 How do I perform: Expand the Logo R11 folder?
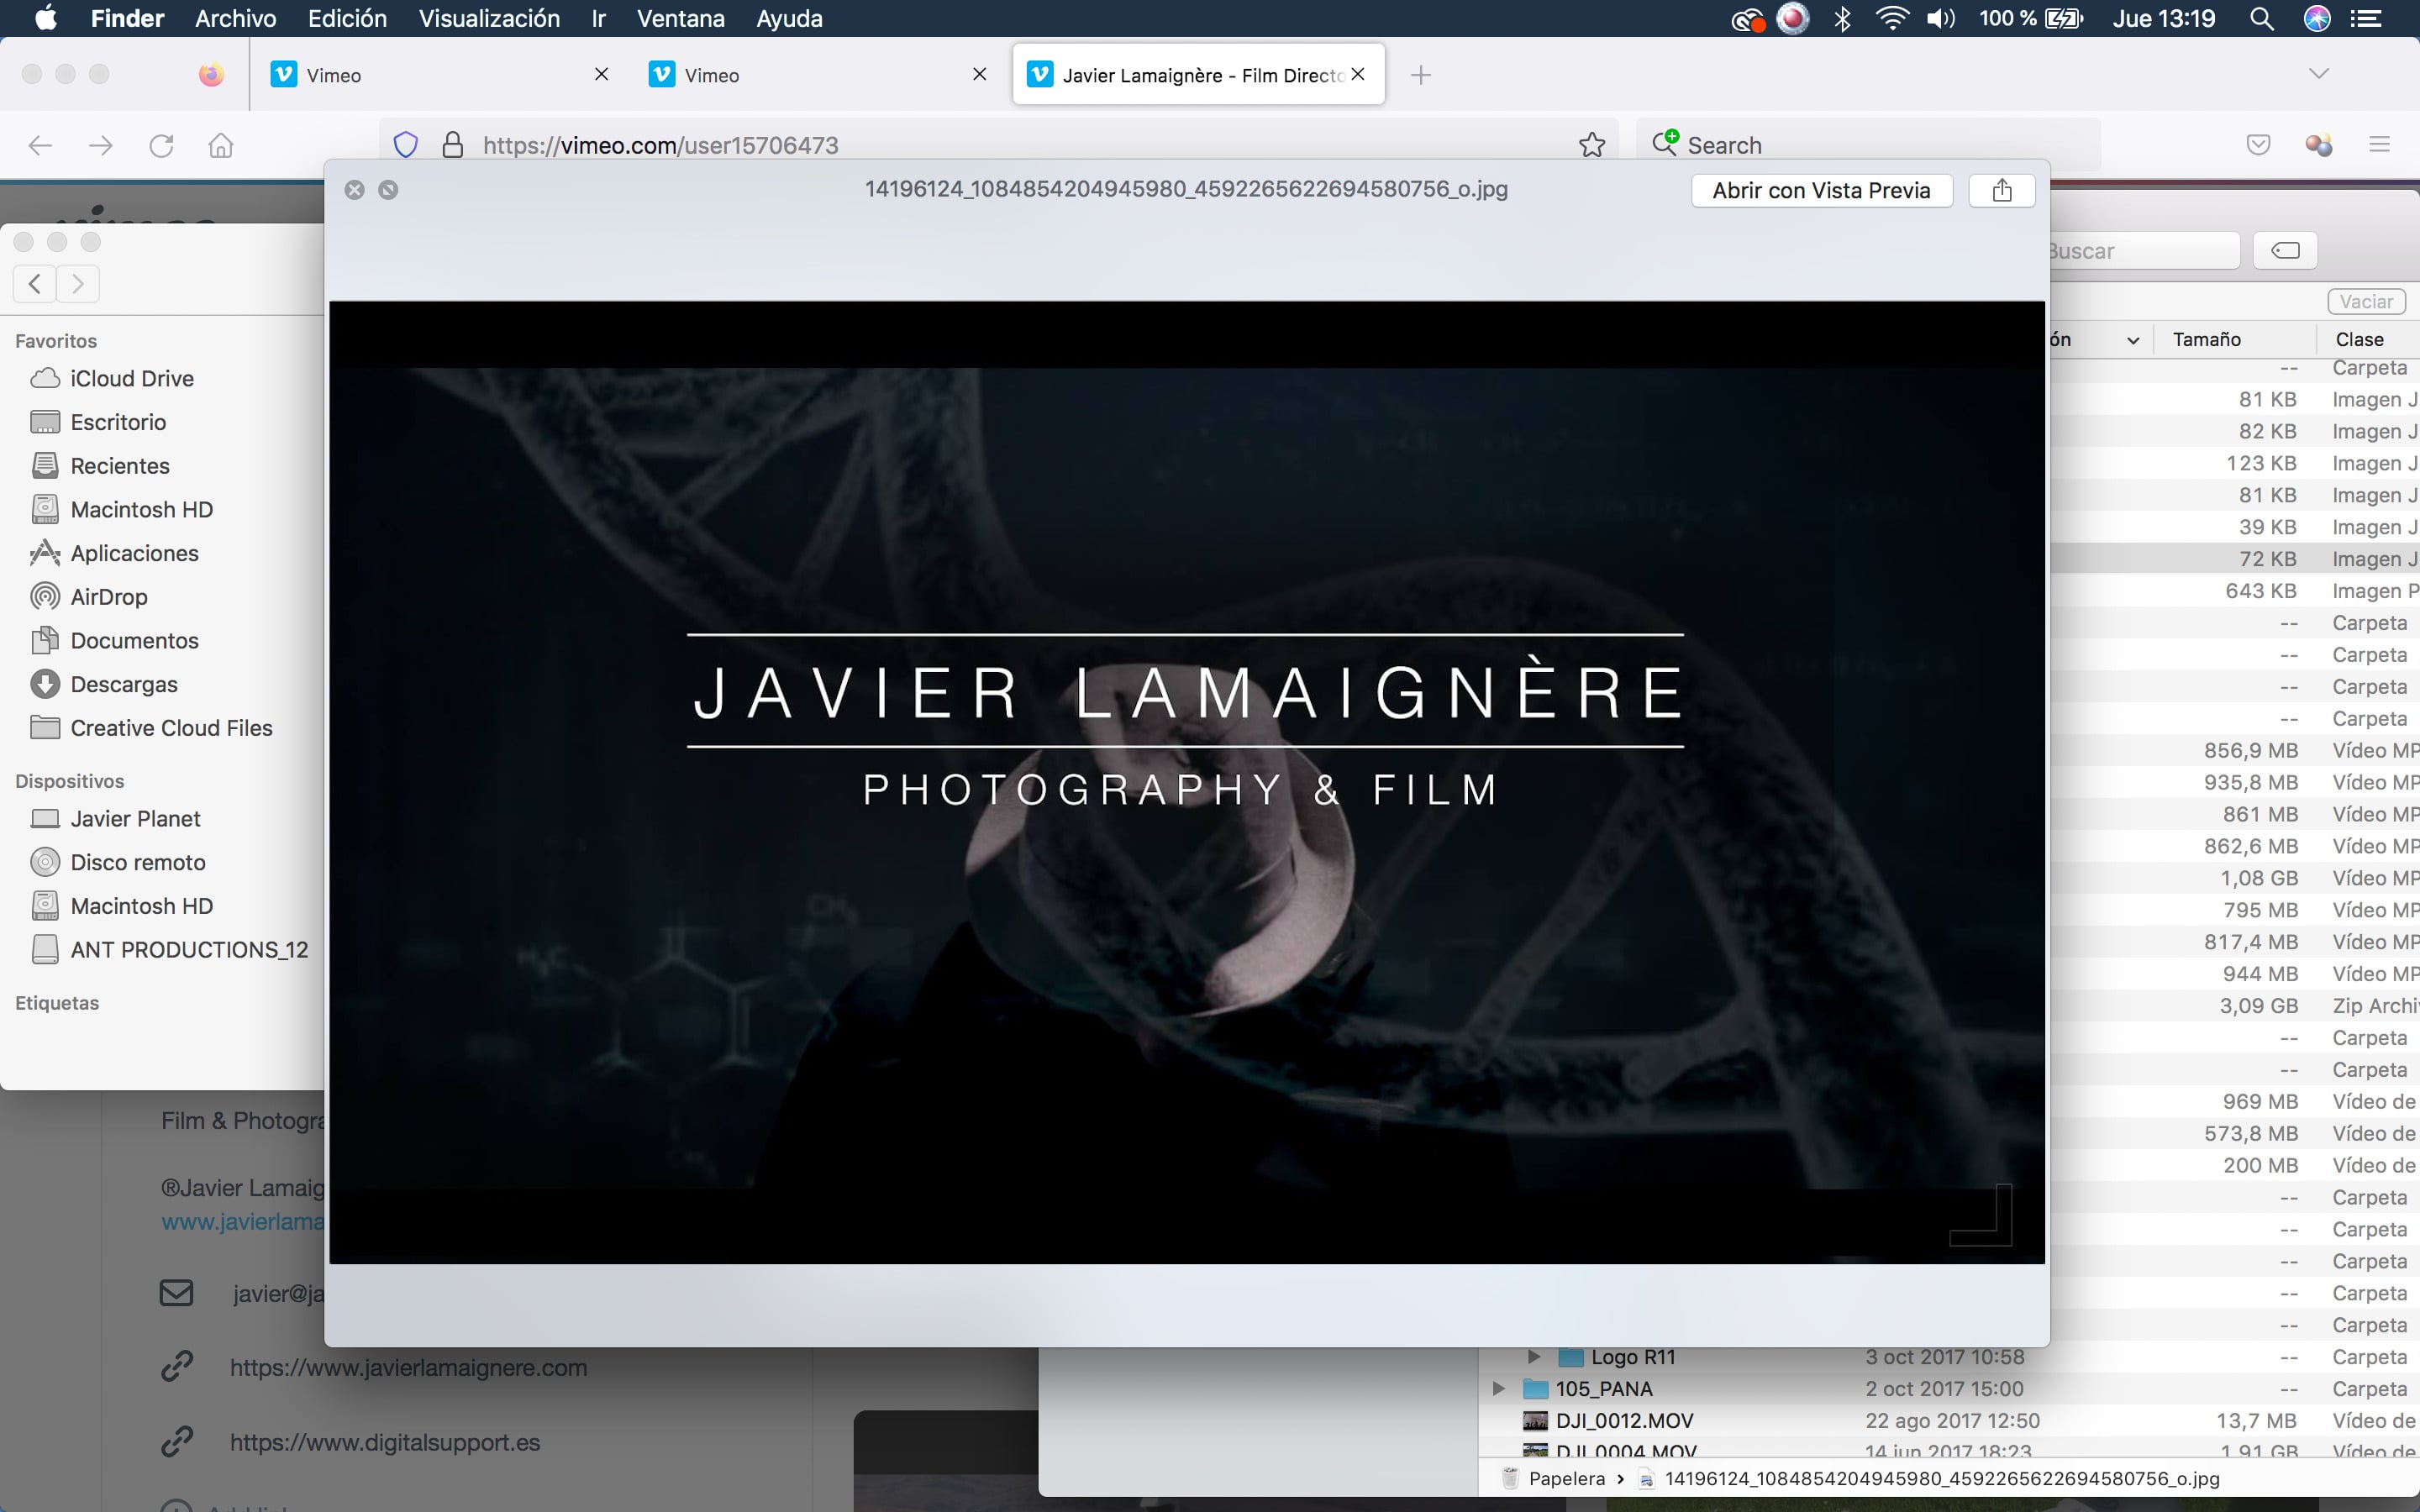[x=1534, y=1357]
